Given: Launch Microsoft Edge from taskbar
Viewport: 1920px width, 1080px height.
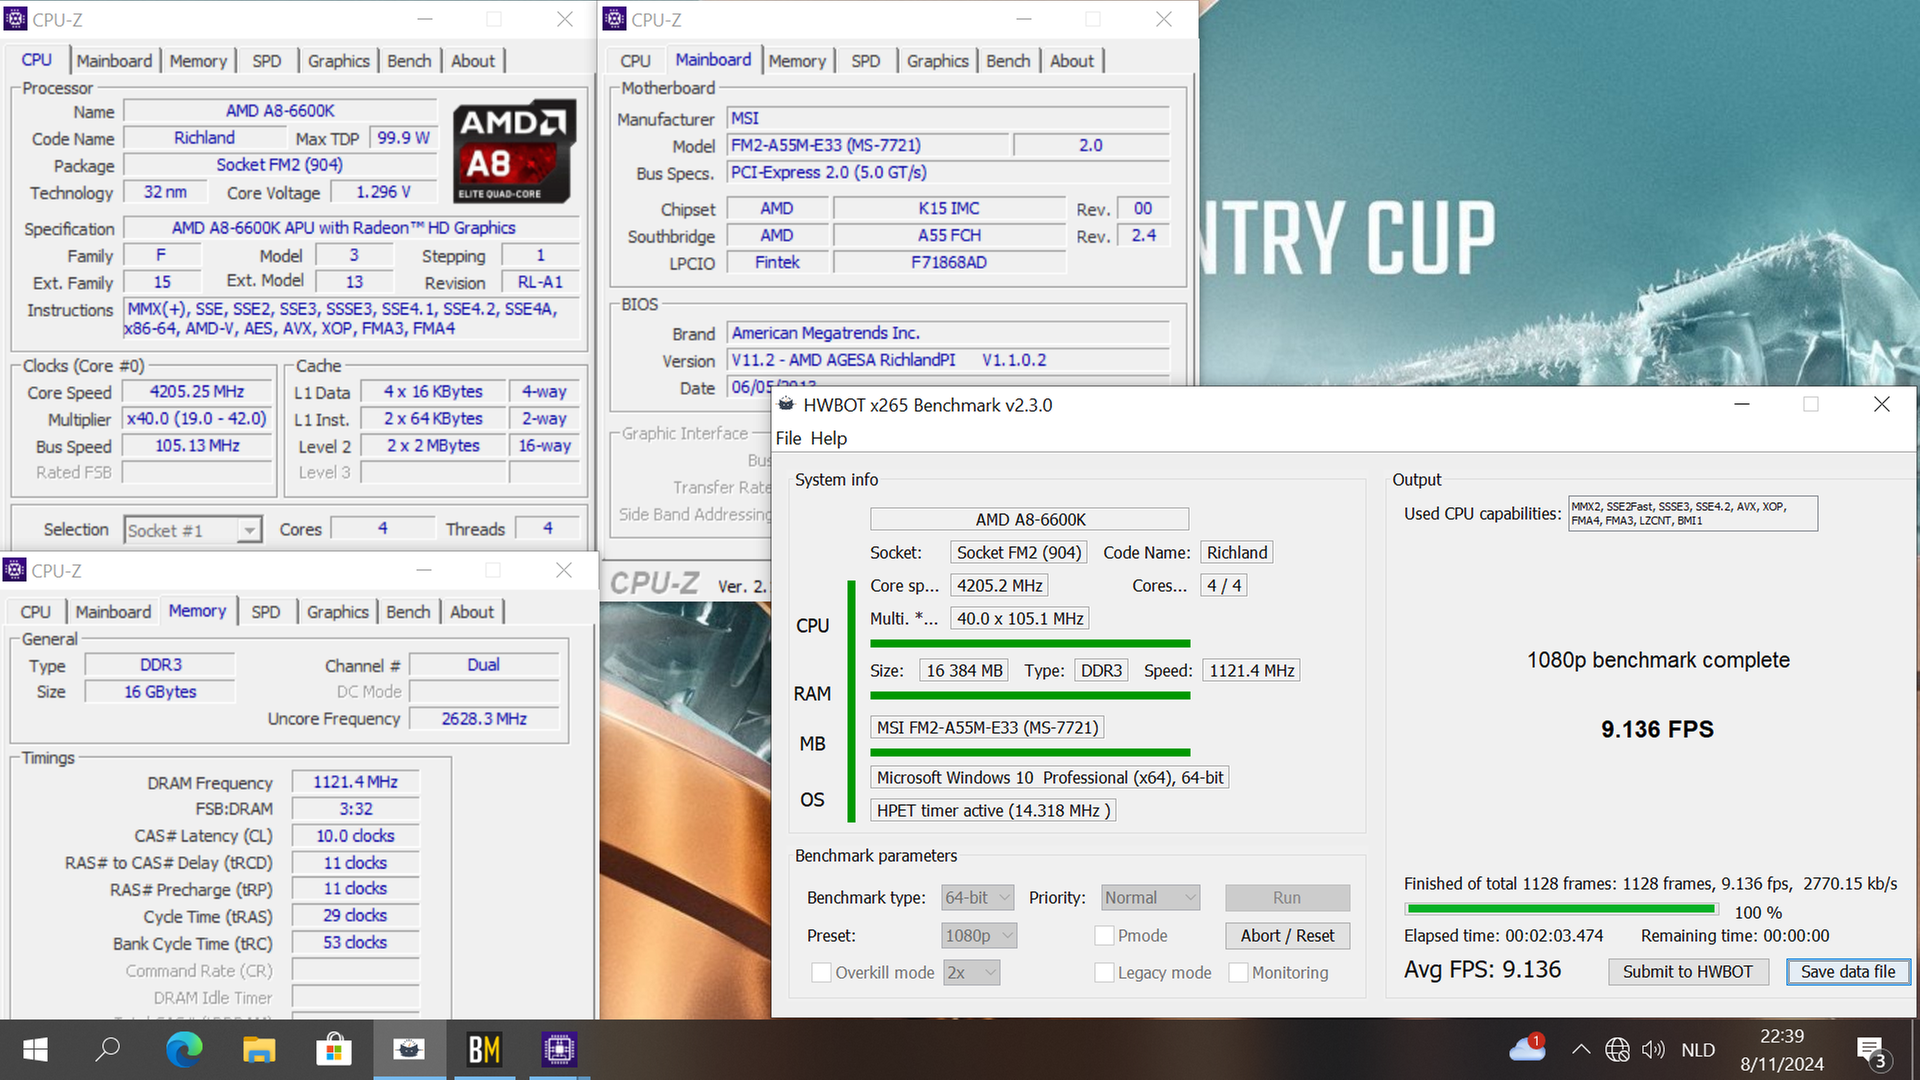Looking at the screenshot, I should (x=184, y=1050).
